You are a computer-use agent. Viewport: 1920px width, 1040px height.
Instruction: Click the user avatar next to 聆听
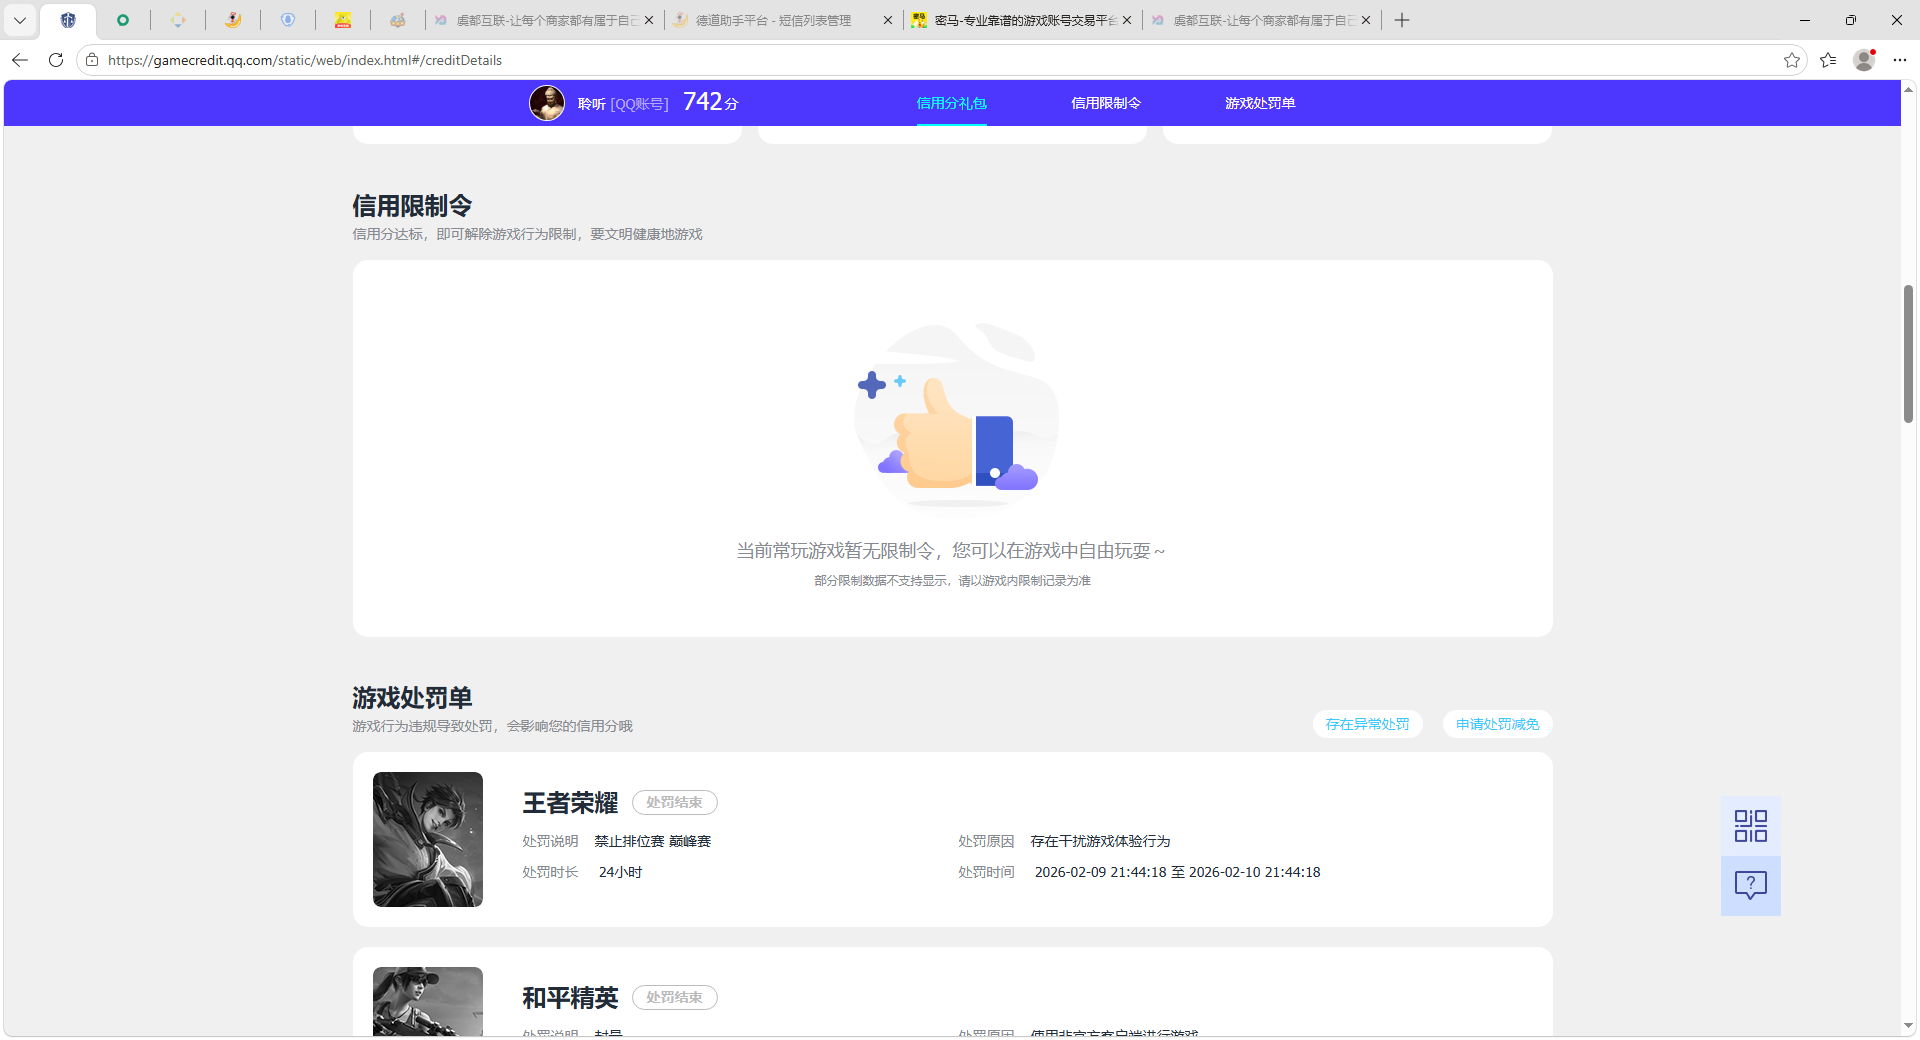(547, 103)
